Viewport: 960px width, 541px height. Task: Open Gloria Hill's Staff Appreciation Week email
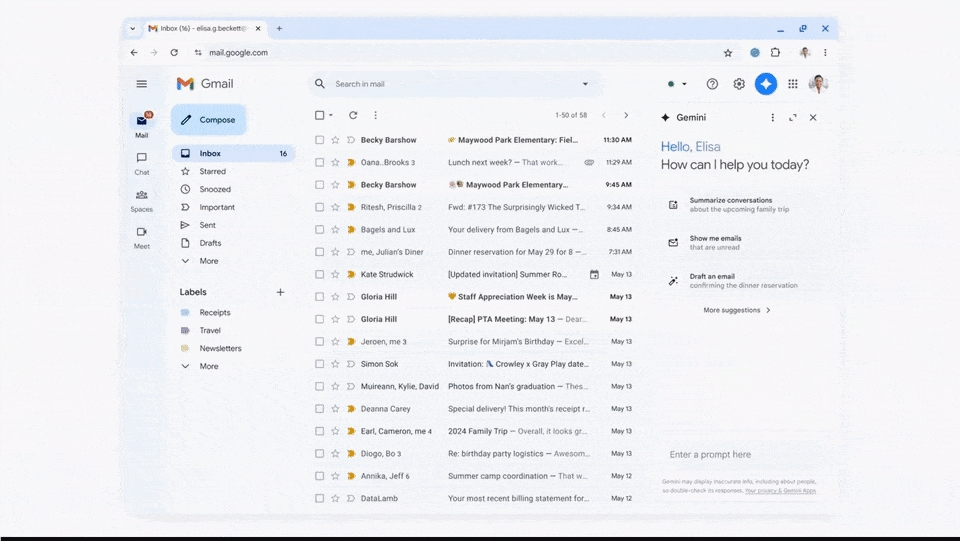[x=474, y=297]
